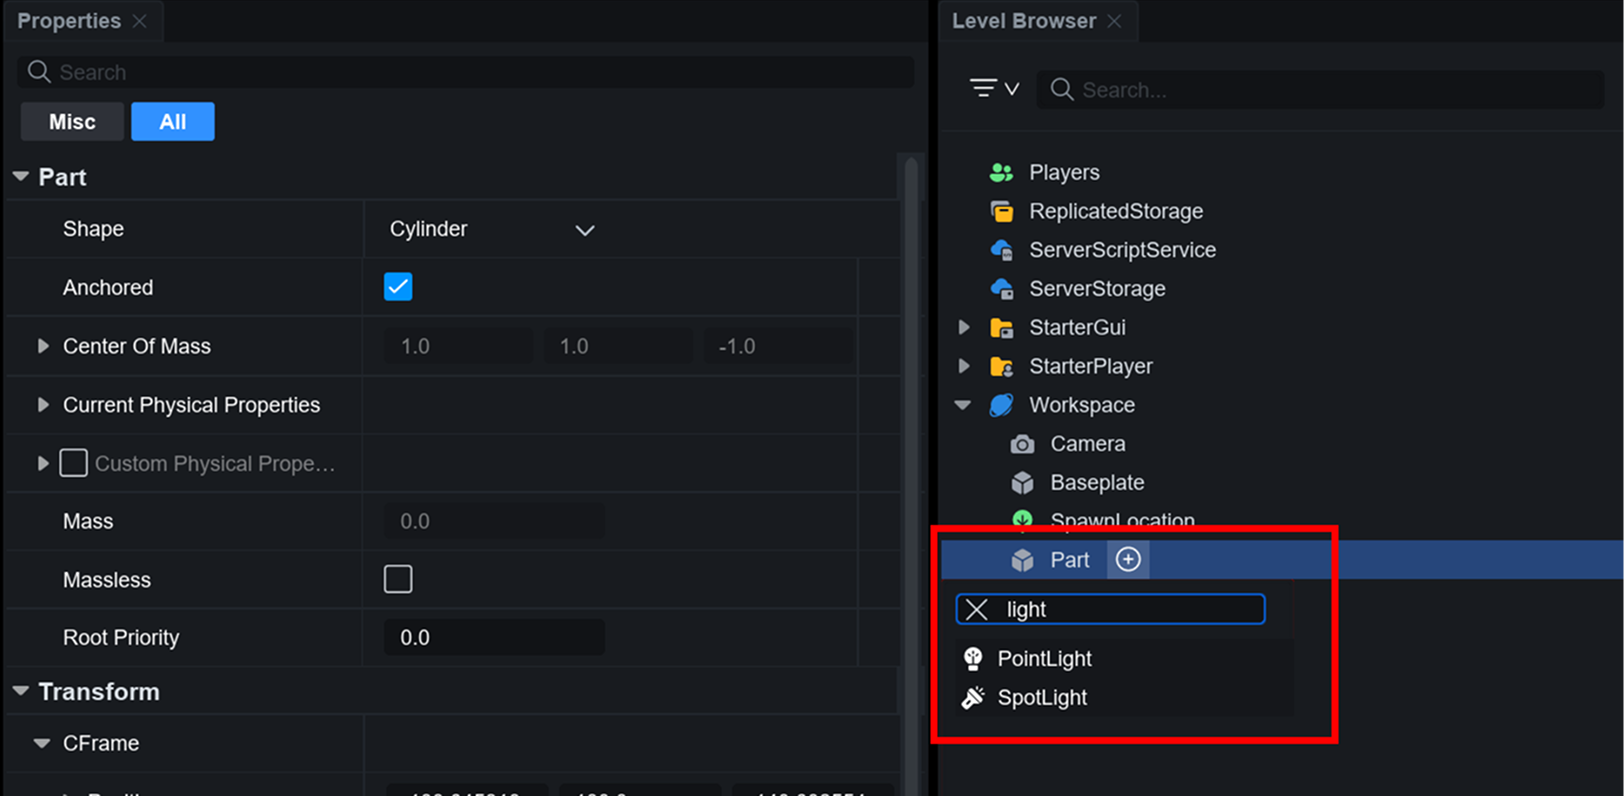
Task: Click the Camera icon in Workspace
Action: (1022, 444)
